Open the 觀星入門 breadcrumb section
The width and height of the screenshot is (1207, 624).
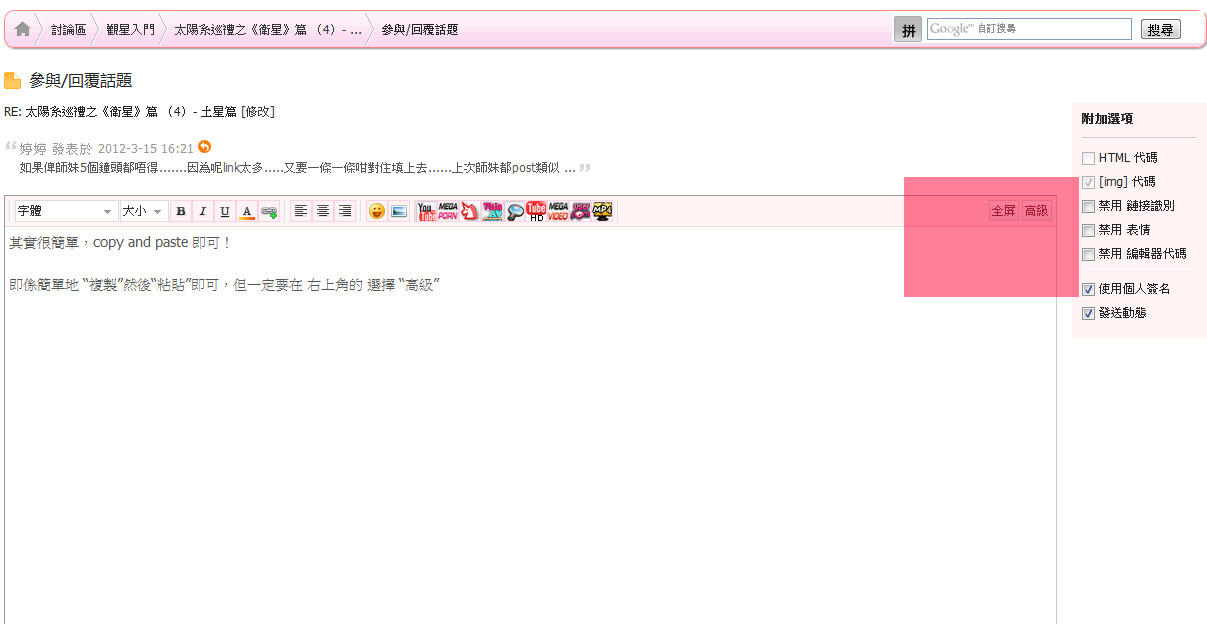(131, 29)
